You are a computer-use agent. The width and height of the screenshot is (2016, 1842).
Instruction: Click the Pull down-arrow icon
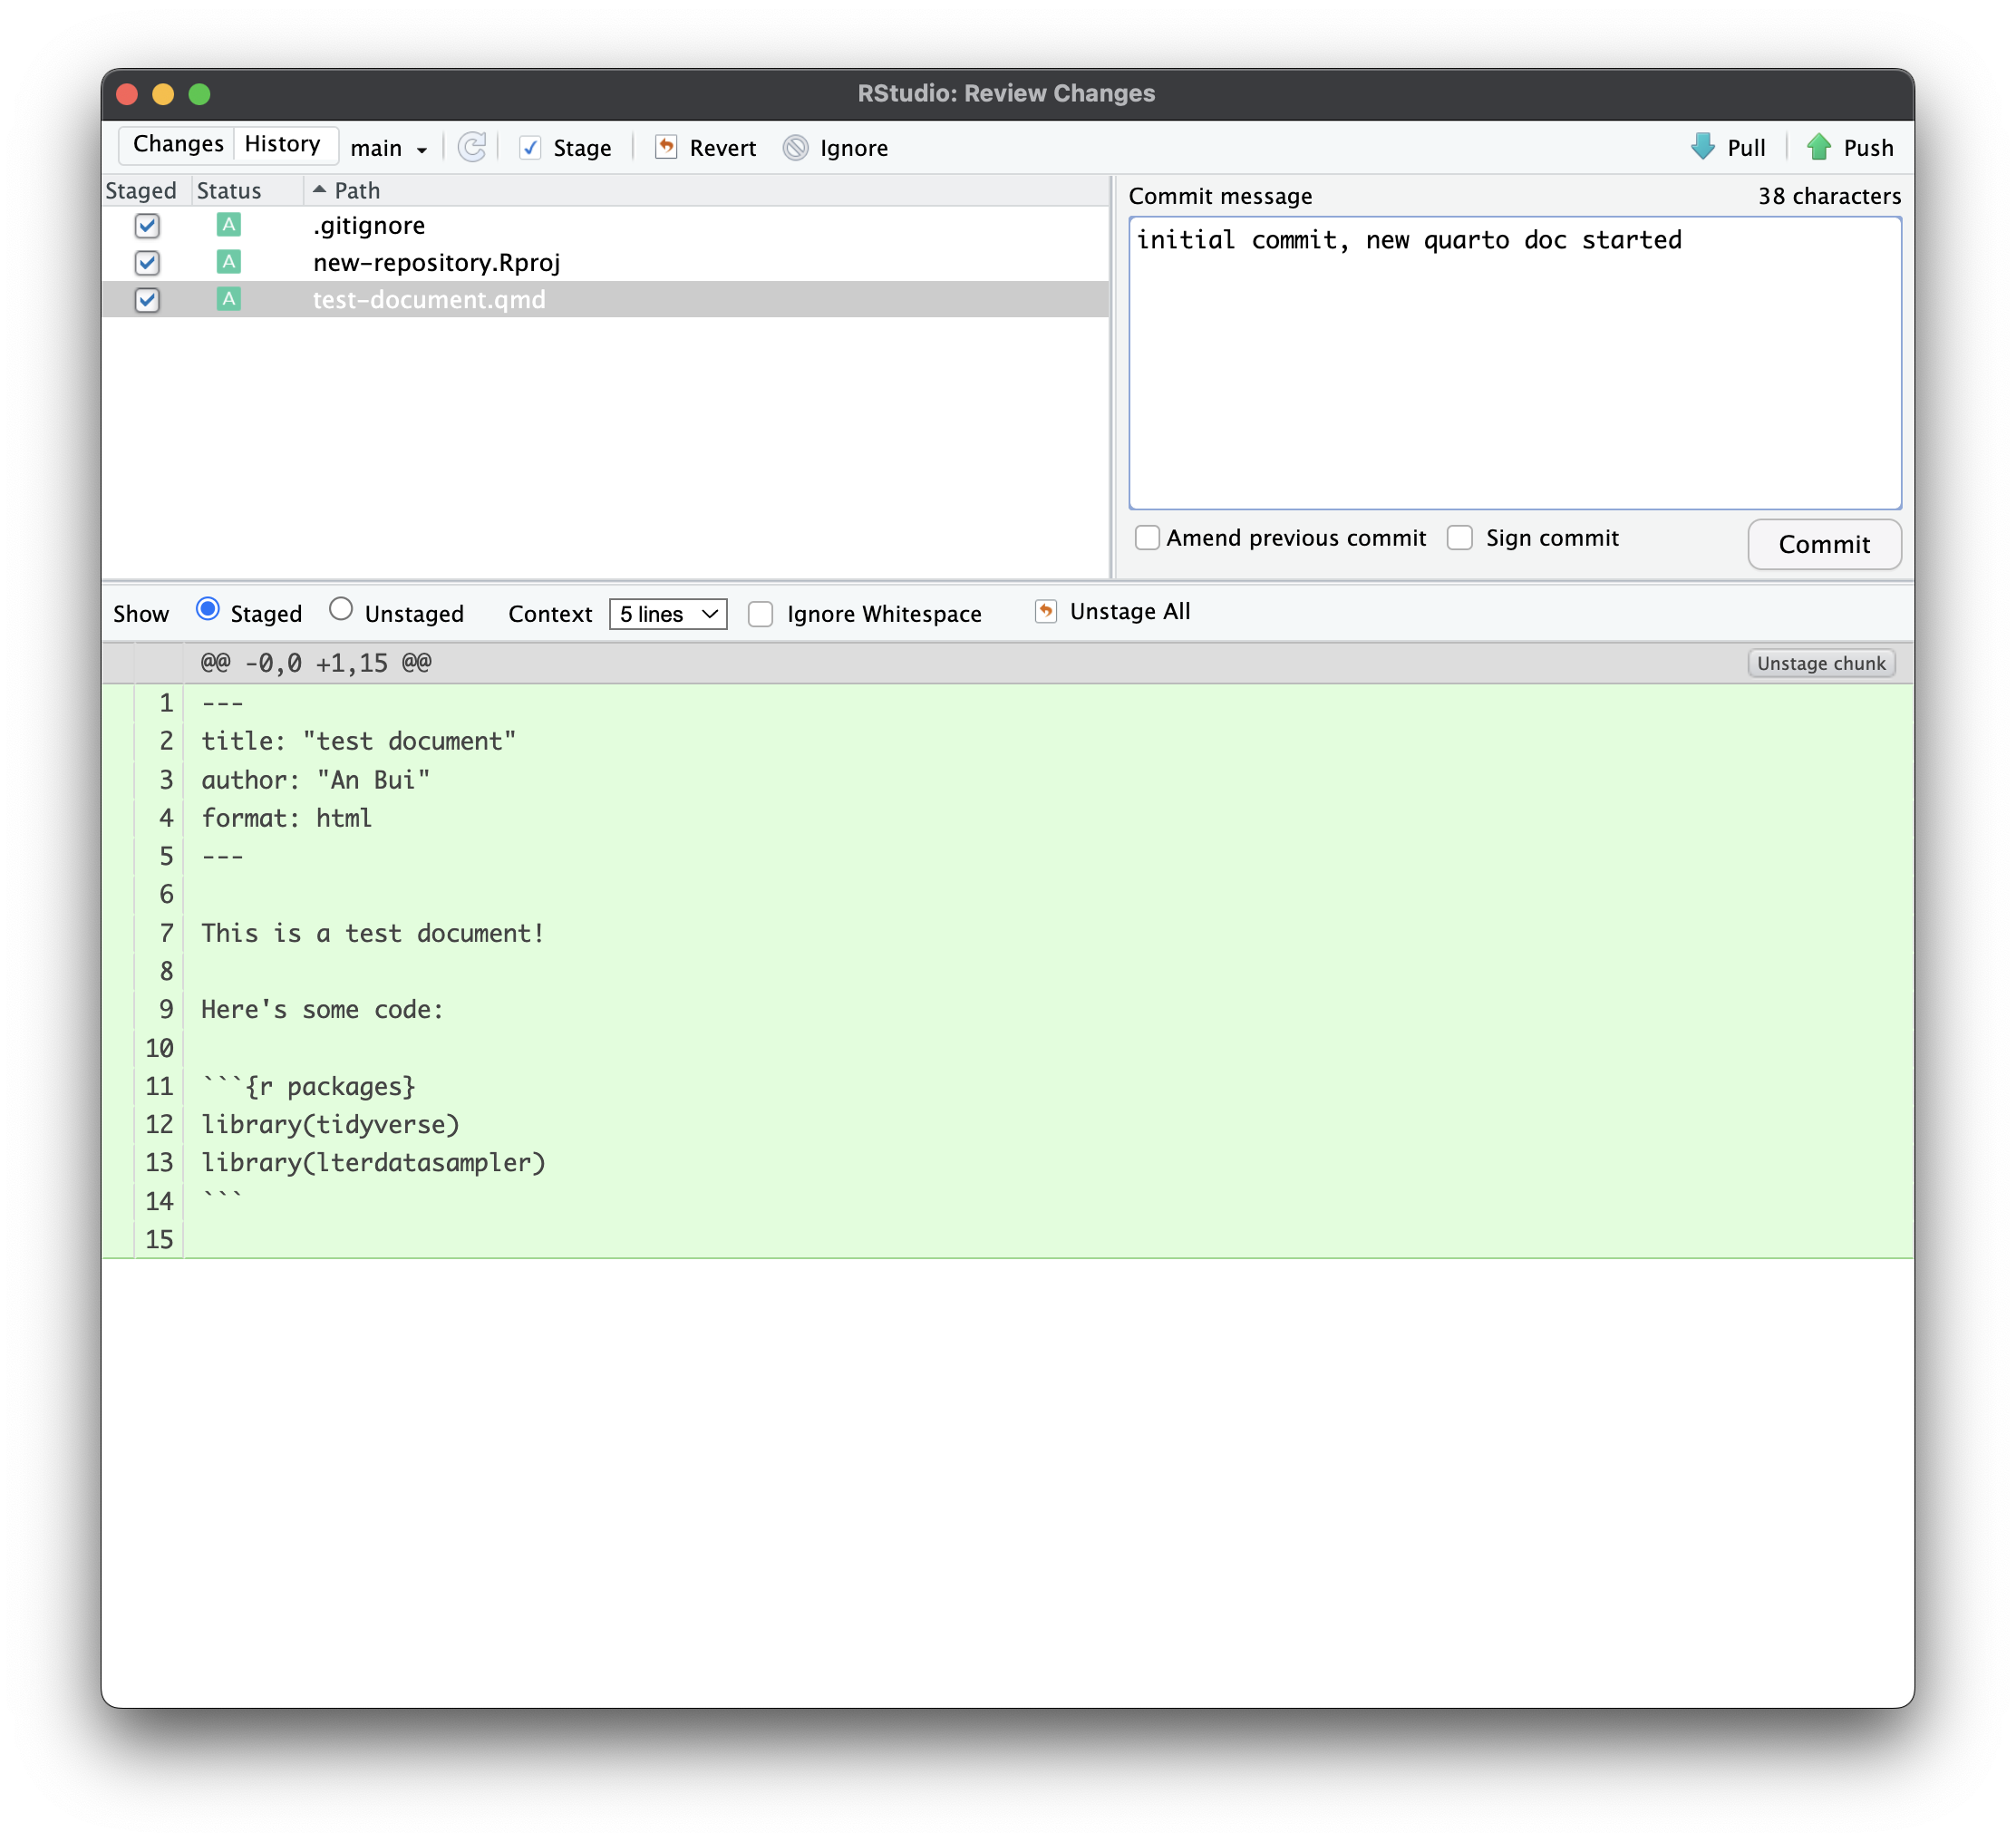1702,147
